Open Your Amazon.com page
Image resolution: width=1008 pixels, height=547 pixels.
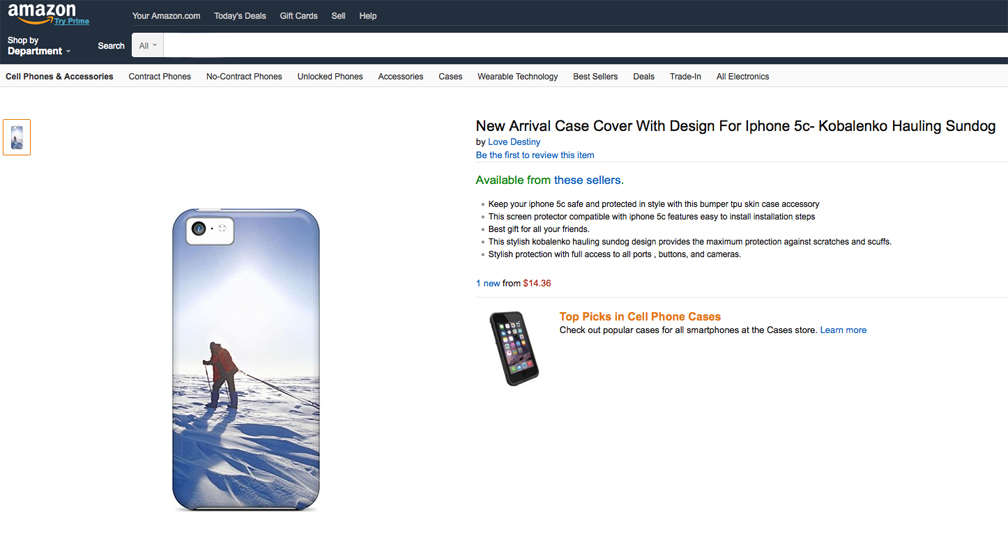166,16
